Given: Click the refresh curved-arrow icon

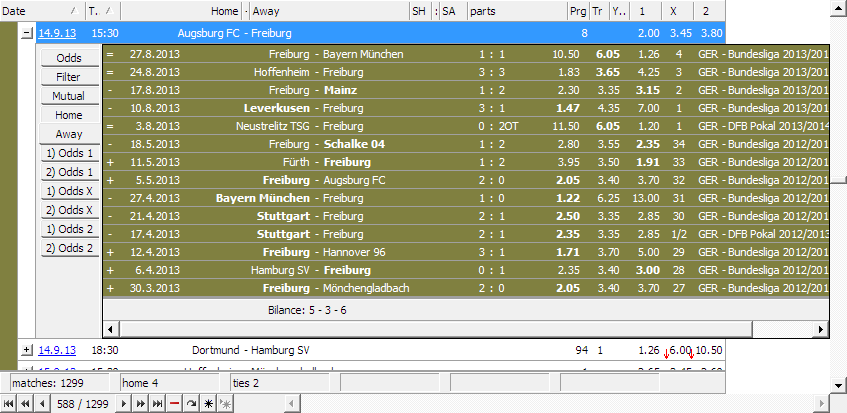Looking at the screenshot, I should pyautogui.click(x=191, y=404).
